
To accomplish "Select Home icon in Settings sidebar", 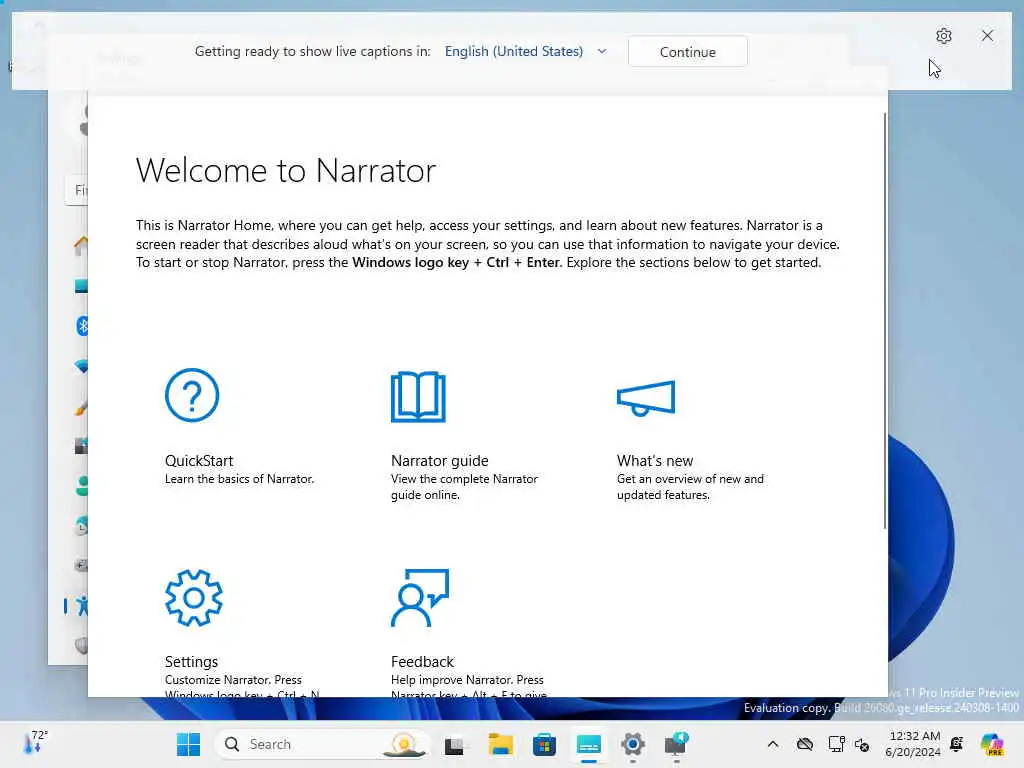I will pos(80,246).
